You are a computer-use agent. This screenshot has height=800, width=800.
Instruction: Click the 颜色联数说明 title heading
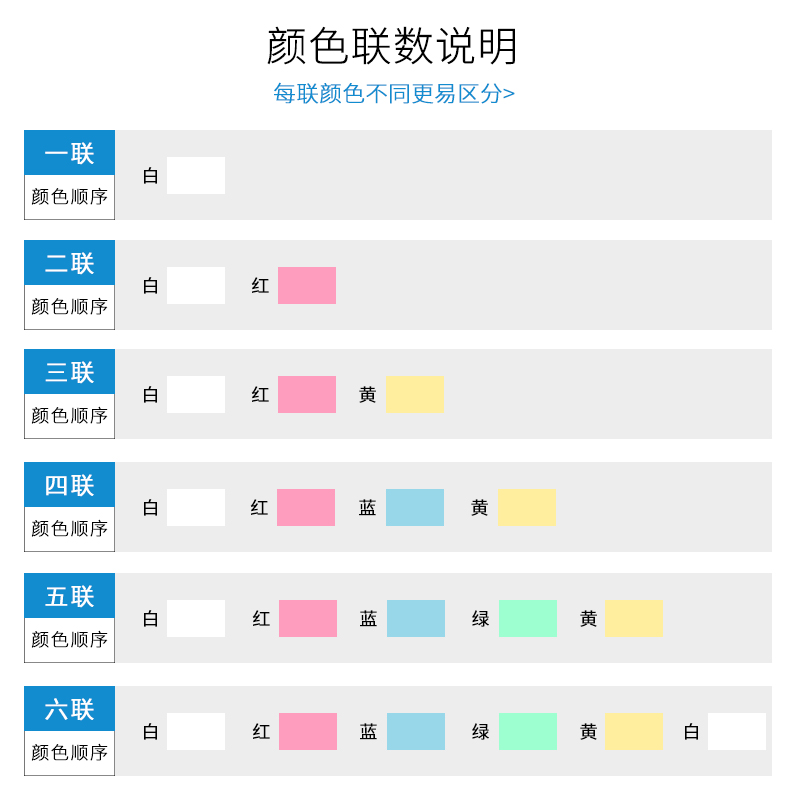392,46
